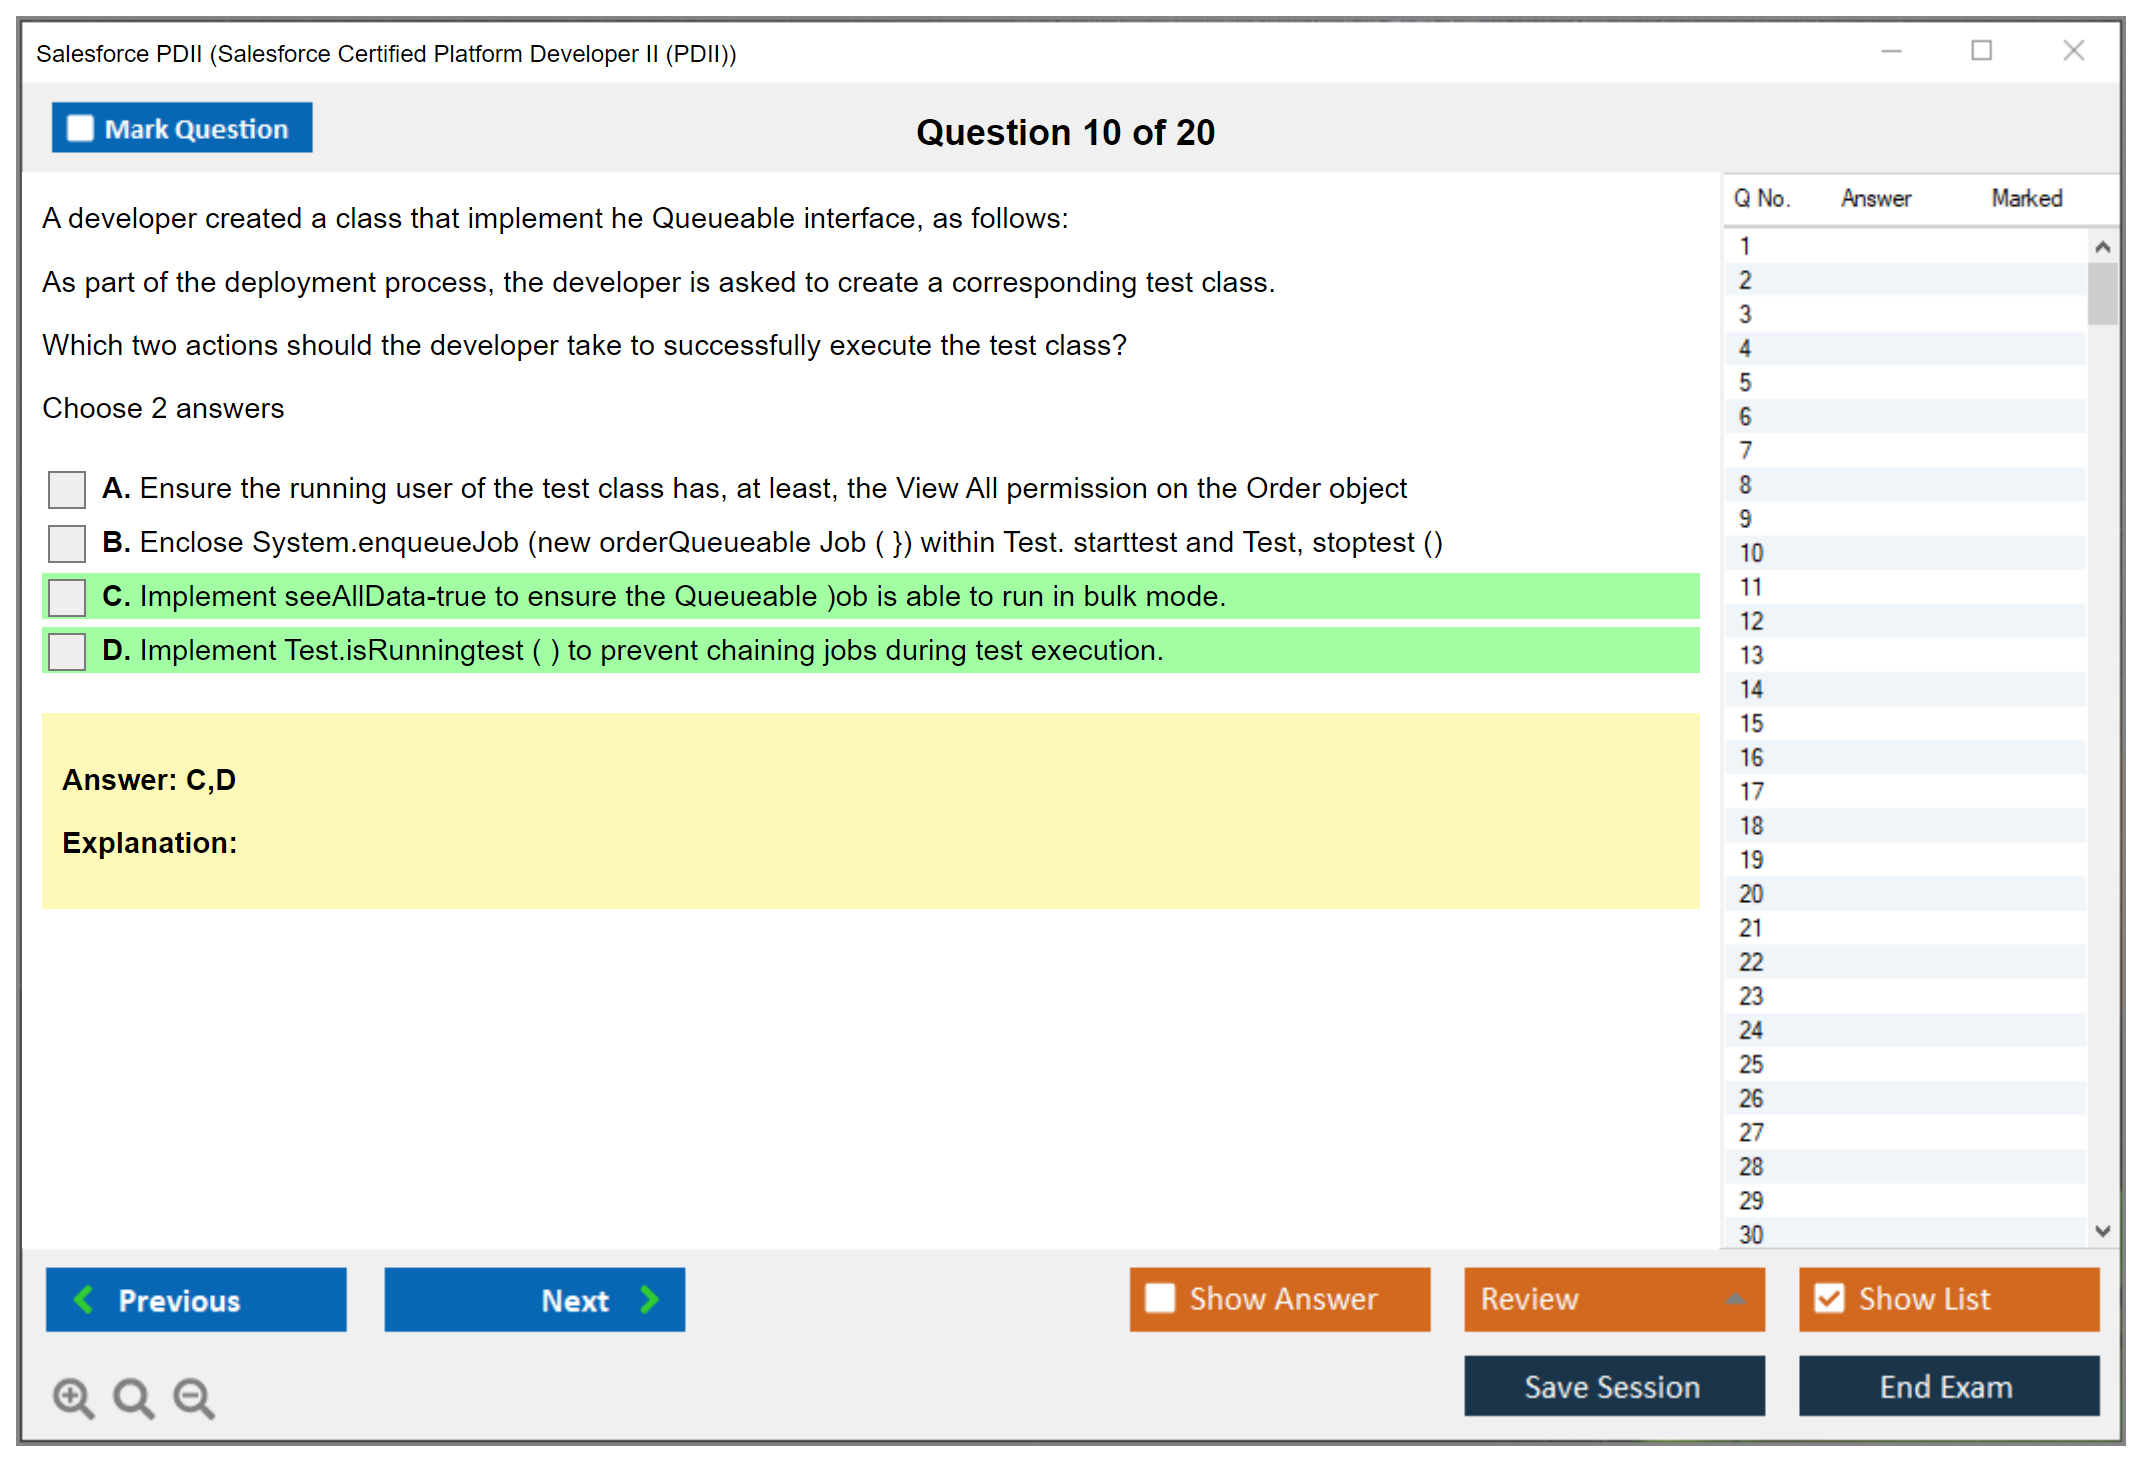
Task: Click the zoom out magnifier icon
Action: 193,1397
